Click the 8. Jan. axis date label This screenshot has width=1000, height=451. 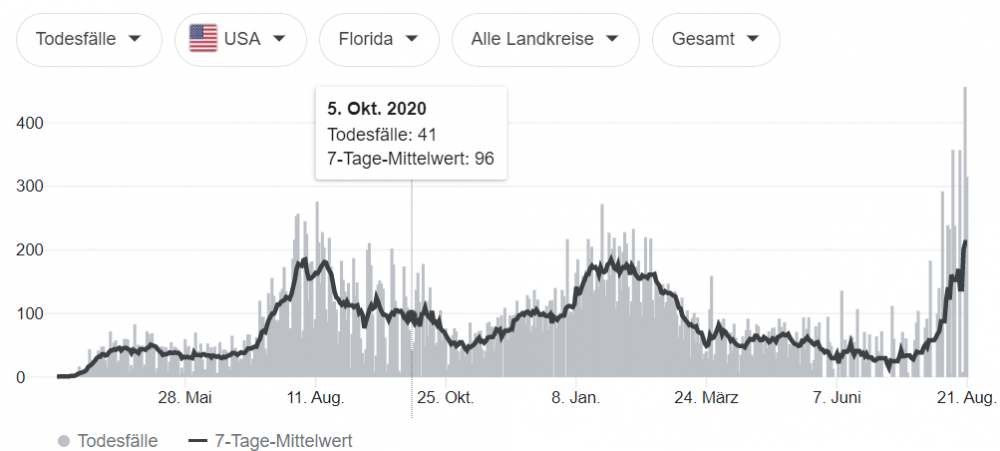575,398
